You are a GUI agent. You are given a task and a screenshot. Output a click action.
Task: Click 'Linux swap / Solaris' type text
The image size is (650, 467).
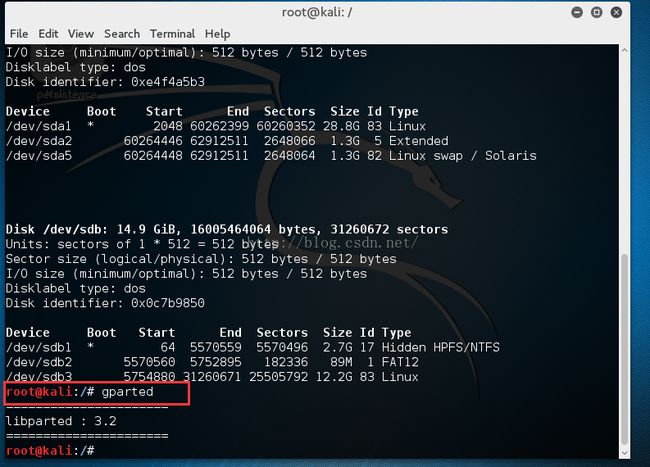463,156
